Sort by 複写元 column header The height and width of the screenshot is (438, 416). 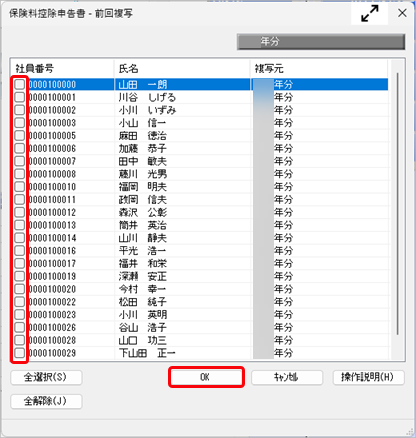(319, 69)
